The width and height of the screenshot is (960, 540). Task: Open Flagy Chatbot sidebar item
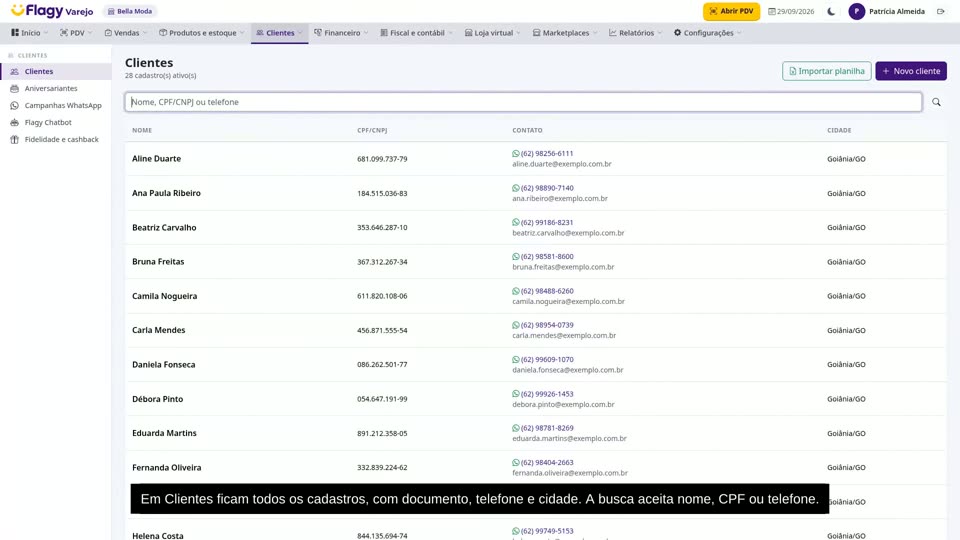(48, 122)
